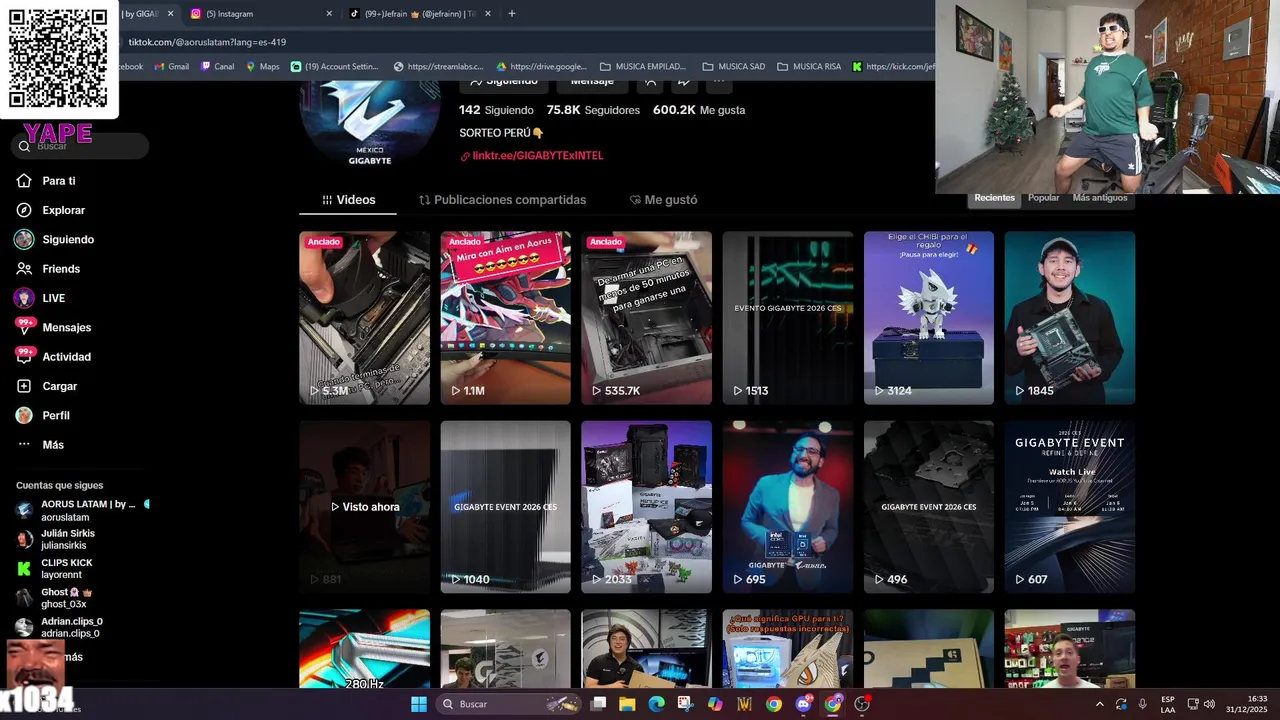Switch to the Me gustó tab
Viewport: 1280px width, 720px height.
[664, 200]
